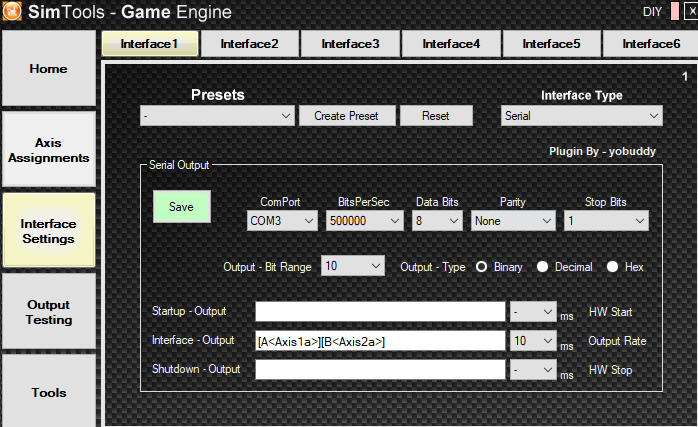Select the Decimal output type radio button
The width and height of the screenshot is (698, 427).
pyautogui.click(x=542, y=267)
